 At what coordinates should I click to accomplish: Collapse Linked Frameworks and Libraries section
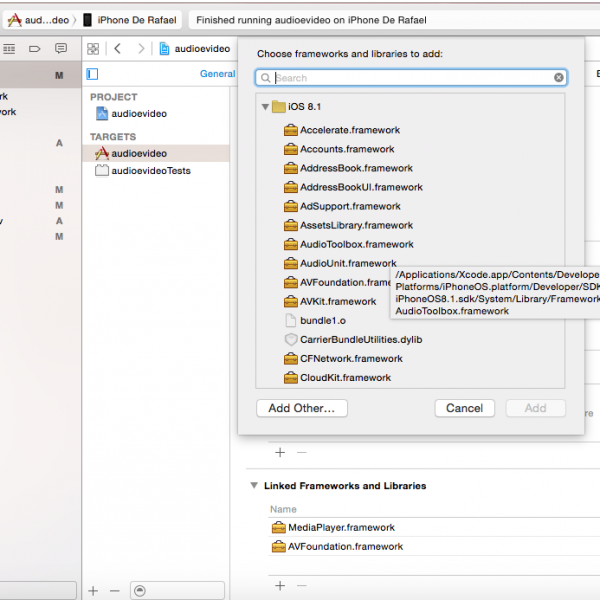tap(254, 486)
